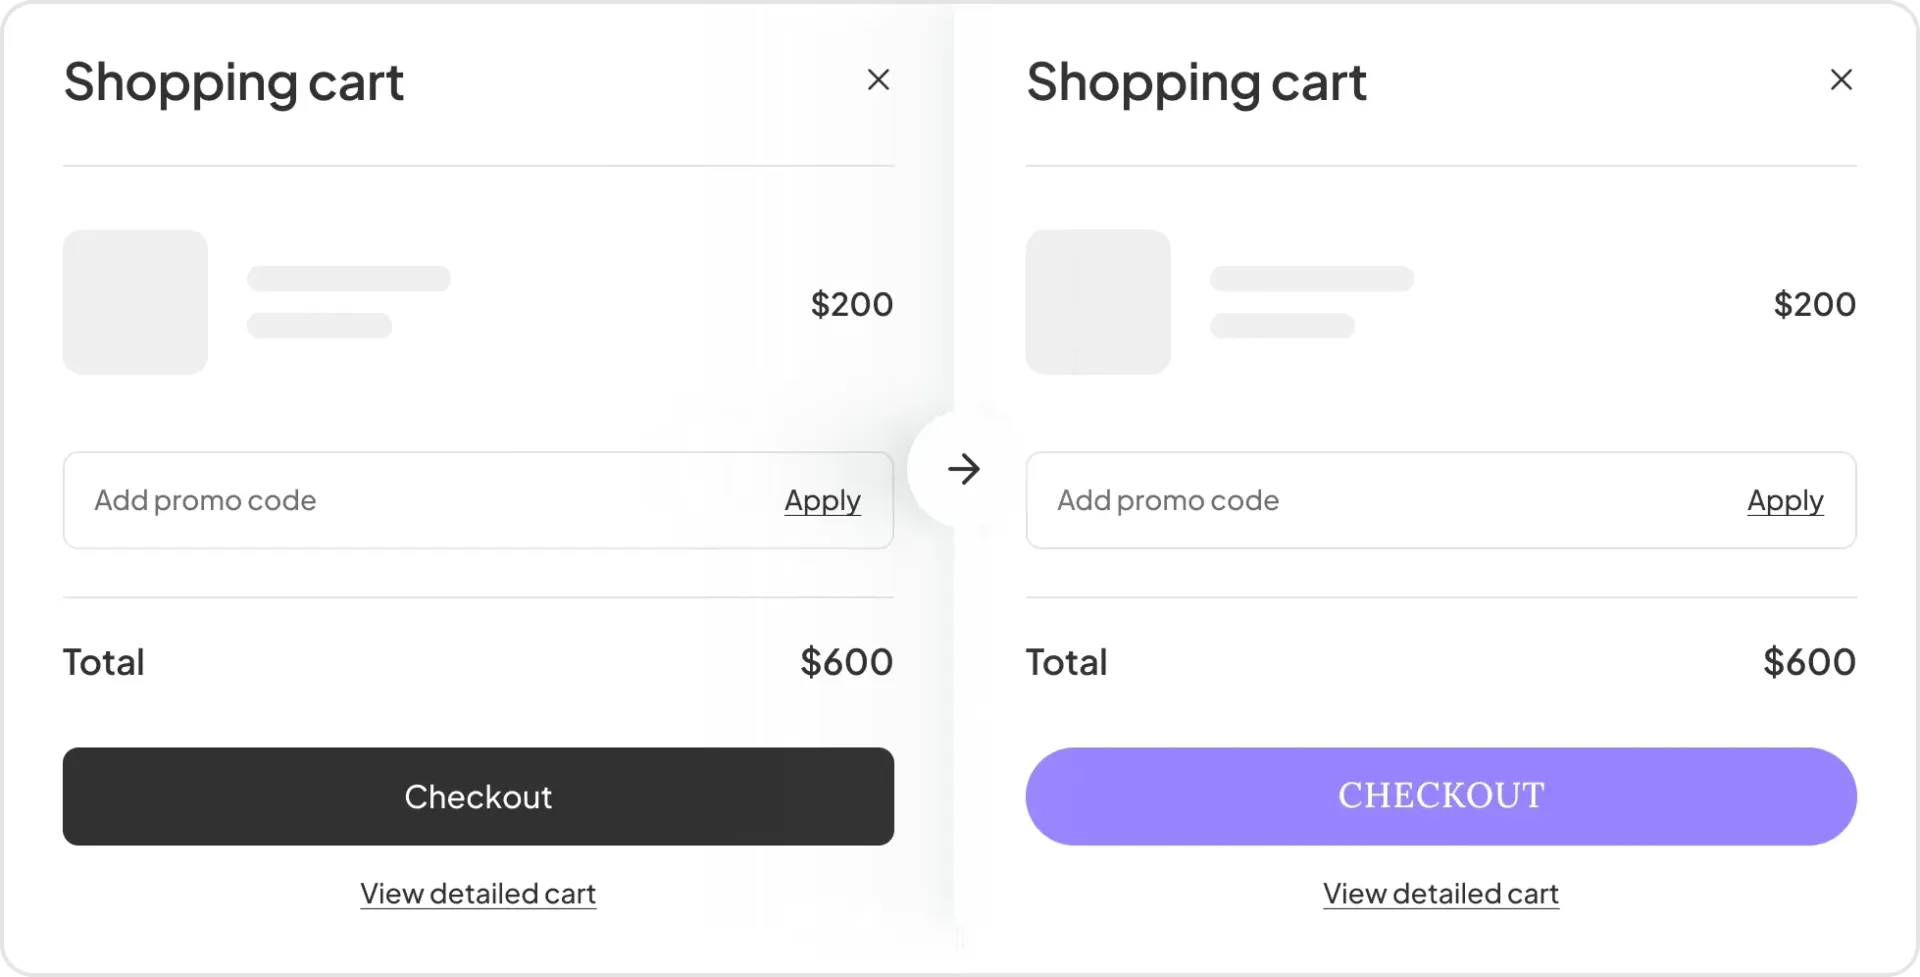Screen dimensions: 1920x977
Task: Close the left shopping cart panel
Action: click(x=878, y=80)
